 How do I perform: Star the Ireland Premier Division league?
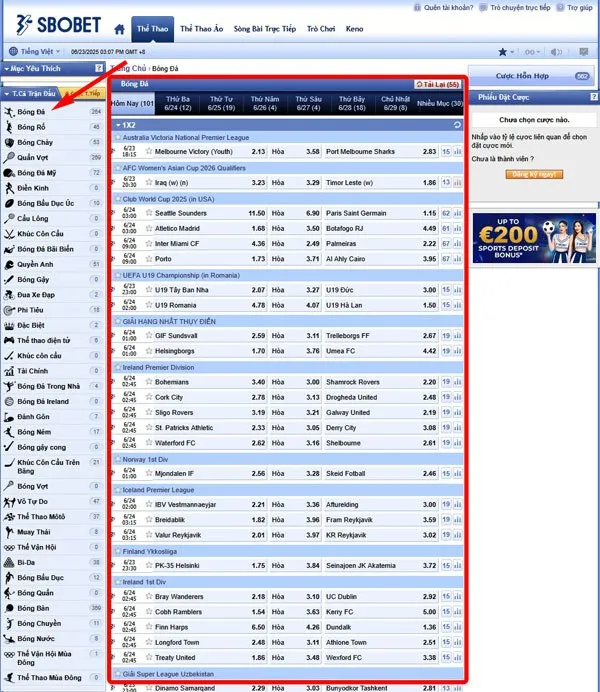point(117,367)
